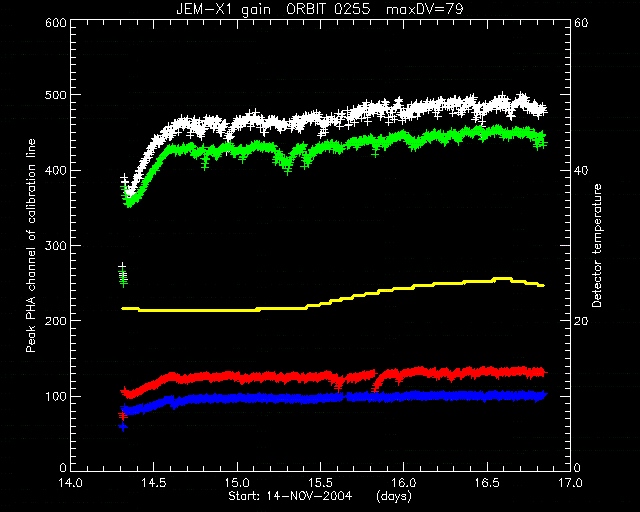Click the 60 tick label on right axis
Image resolution: width=640 pixels, height=512 pixels.
581,23
